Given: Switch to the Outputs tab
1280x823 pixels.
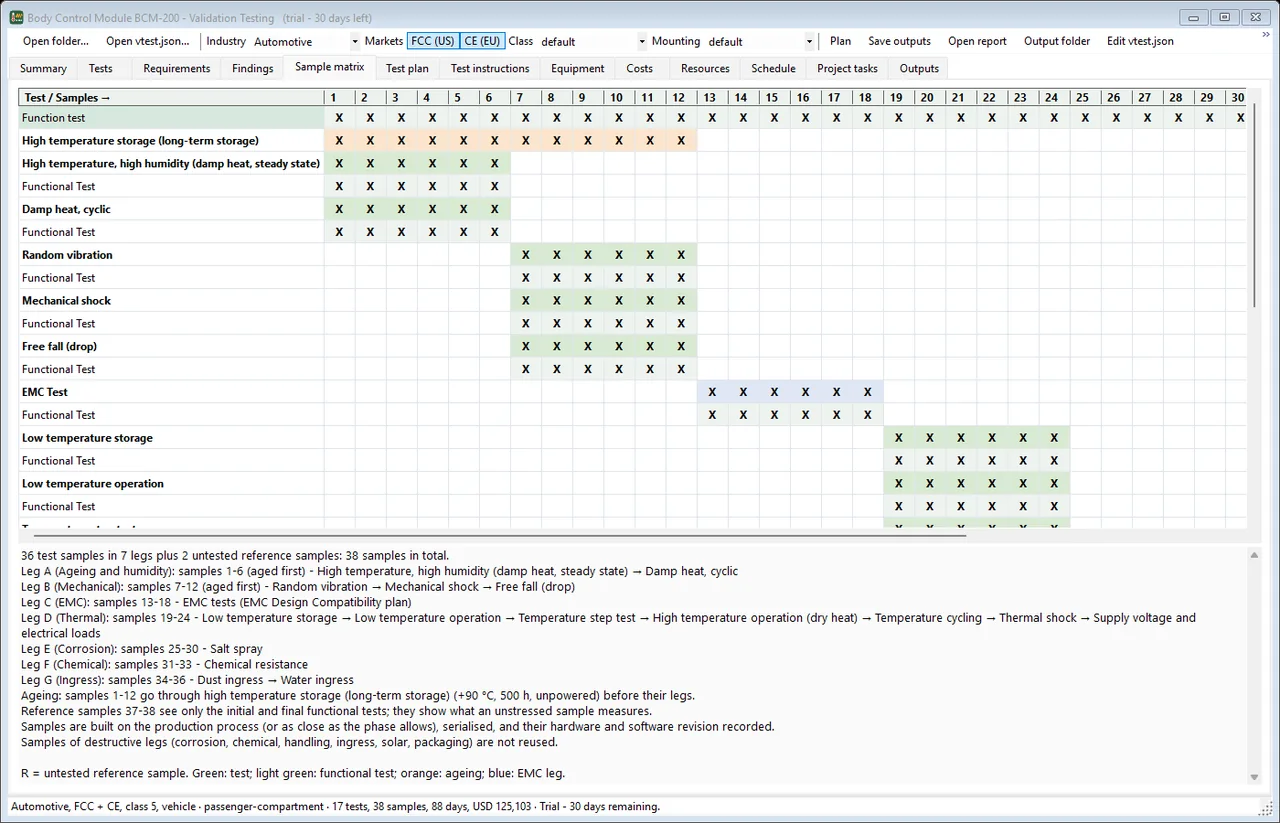Looking at the screenshot, I should pyautogui.click(x=919, y=69).
